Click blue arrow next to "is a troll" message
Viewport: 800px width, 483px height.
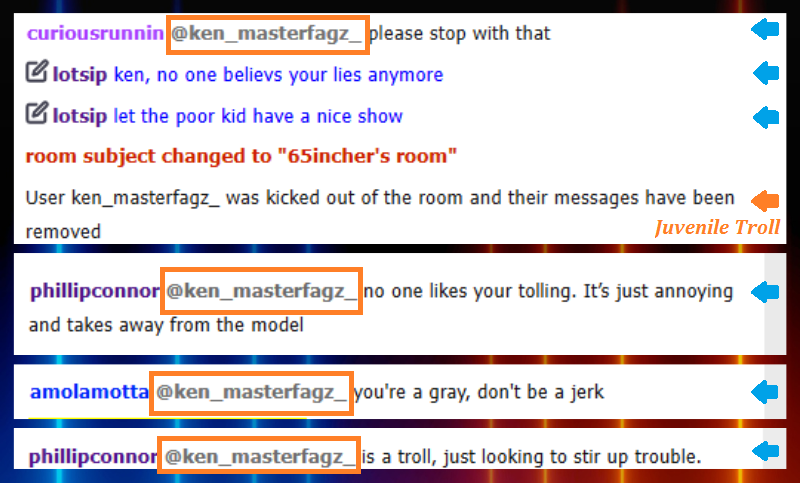pos(766,451)
